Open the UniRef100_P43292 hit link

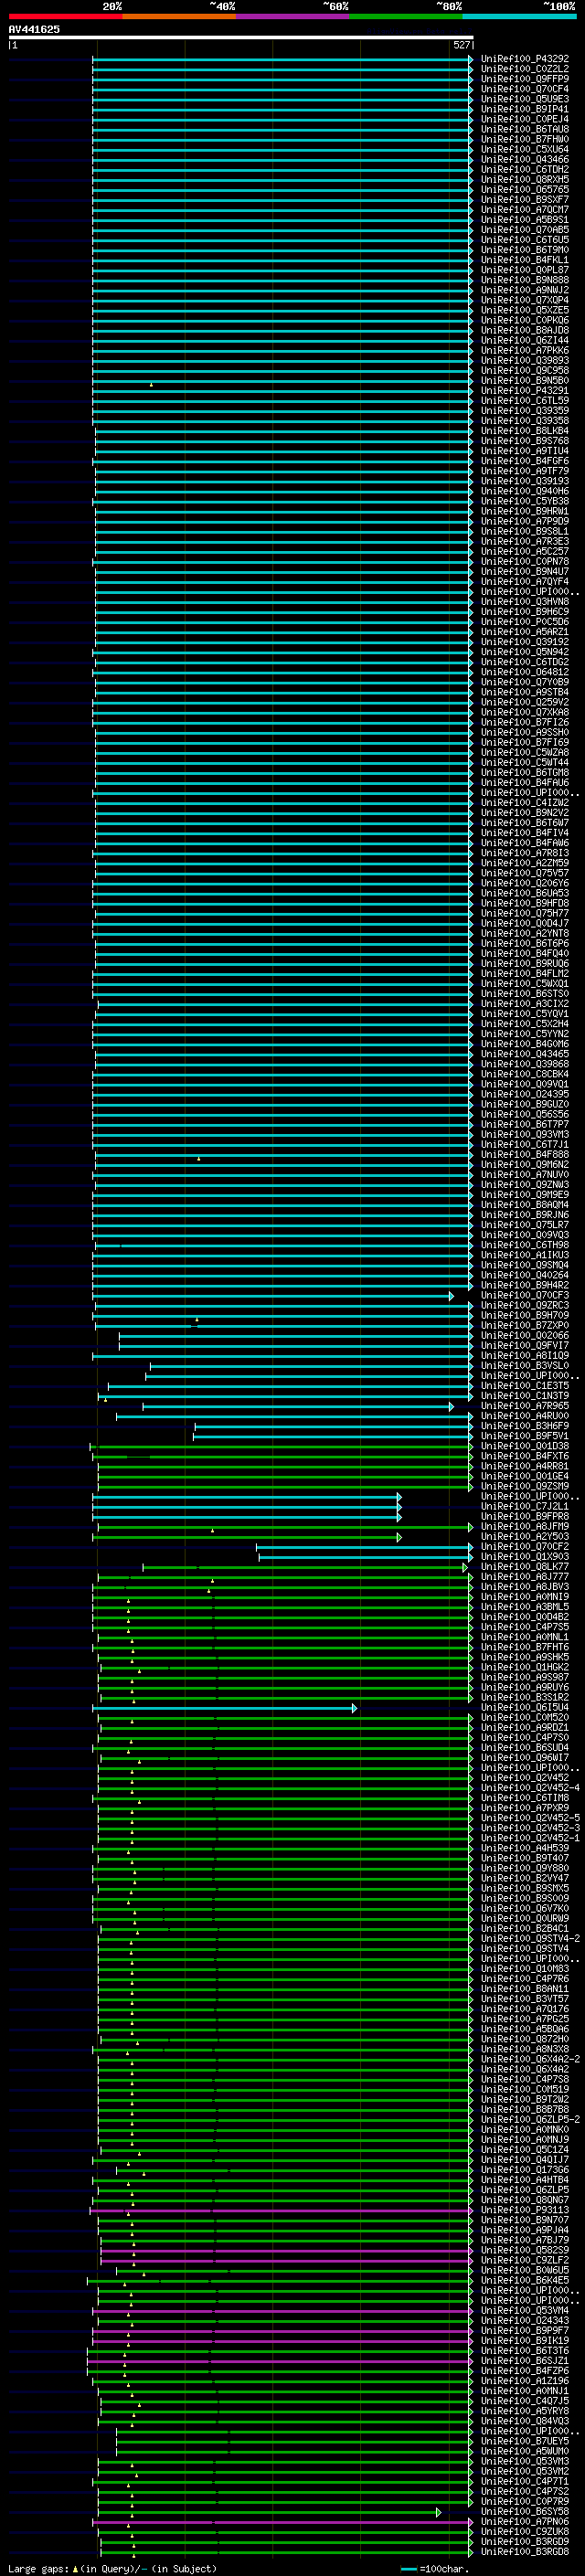524,59
